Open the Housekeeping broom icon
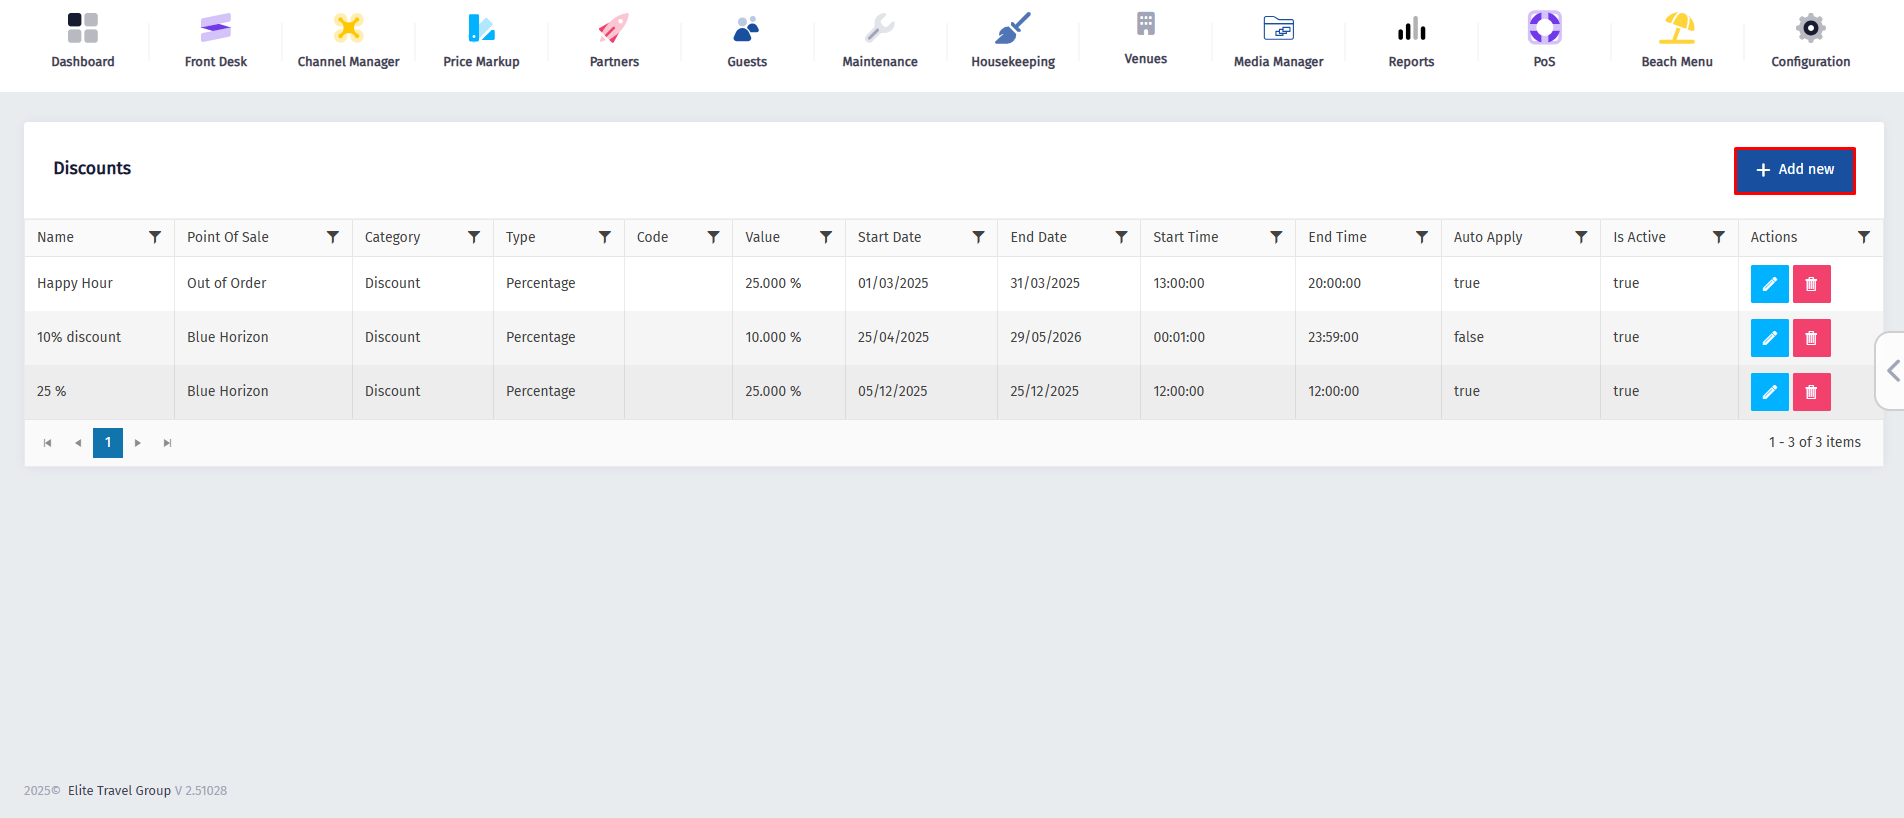 (1012, 28)
